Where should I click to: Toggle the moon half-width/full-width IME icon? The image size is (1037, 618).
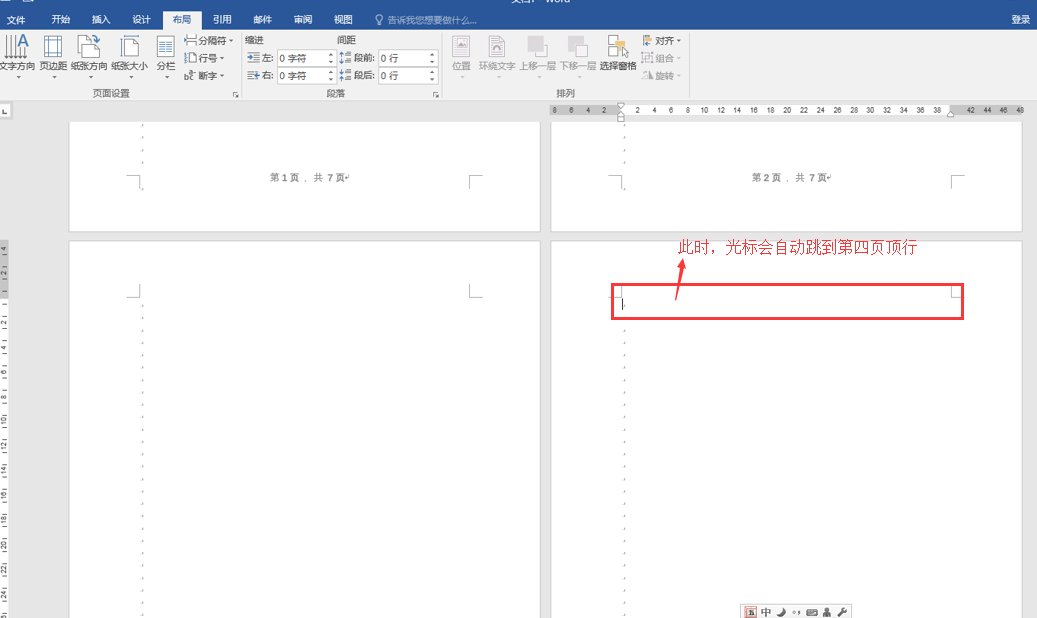point(781,612)
